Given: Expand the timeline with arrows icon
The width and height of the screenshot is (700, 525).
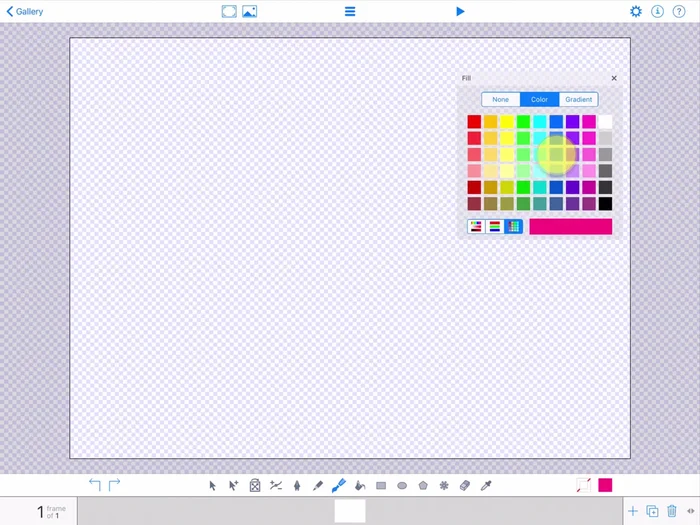Looking at the screenshot, I should click(x=691, y=511).
